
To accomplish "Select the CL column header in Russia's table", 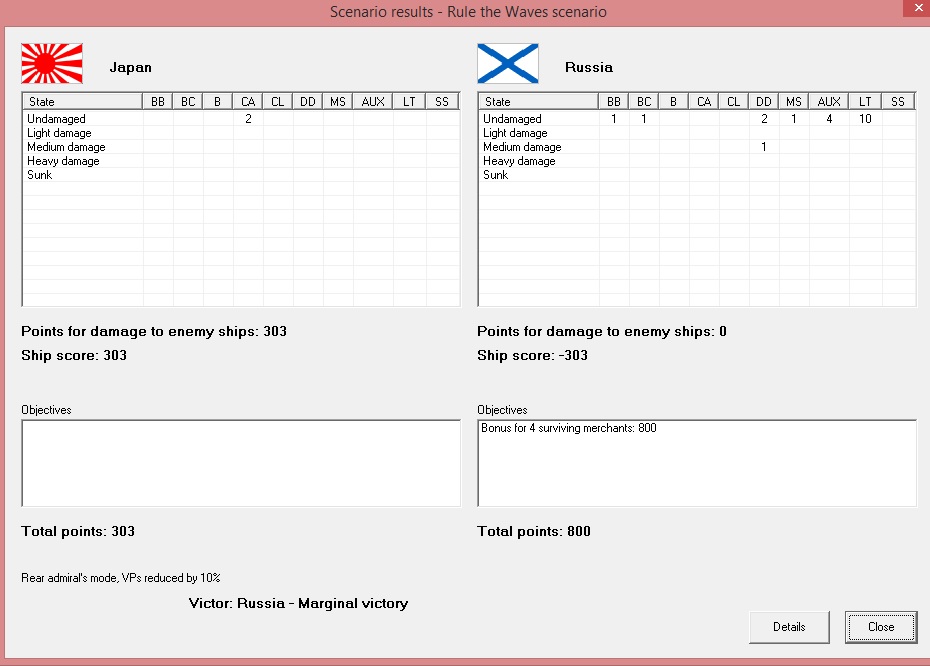I will (x=734, y=101).
